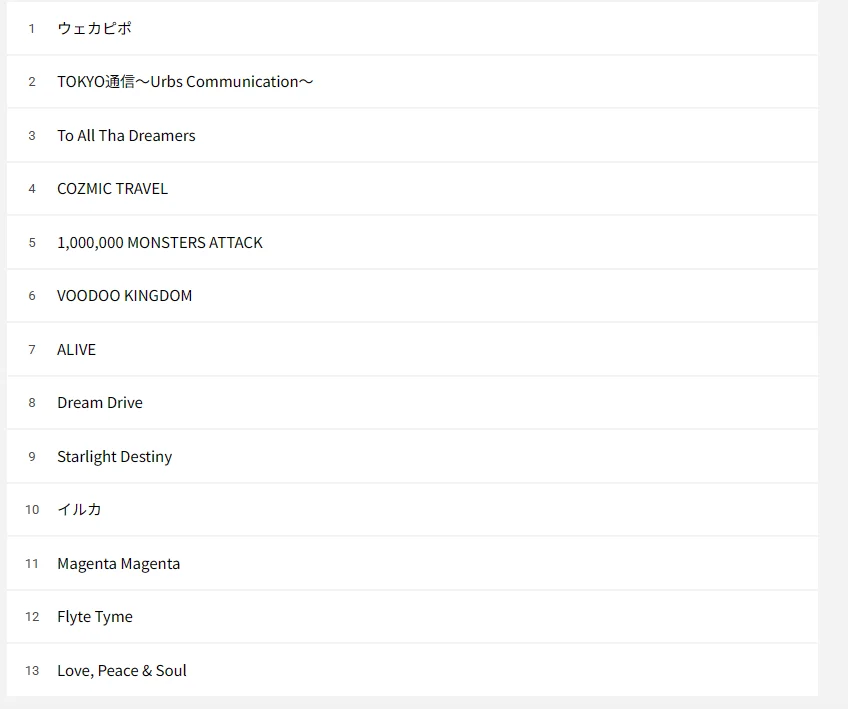Viewport: 848px width, 709px height.
Task: Click the COZMIC TRAVEL track title
Action: pos(112,189)
